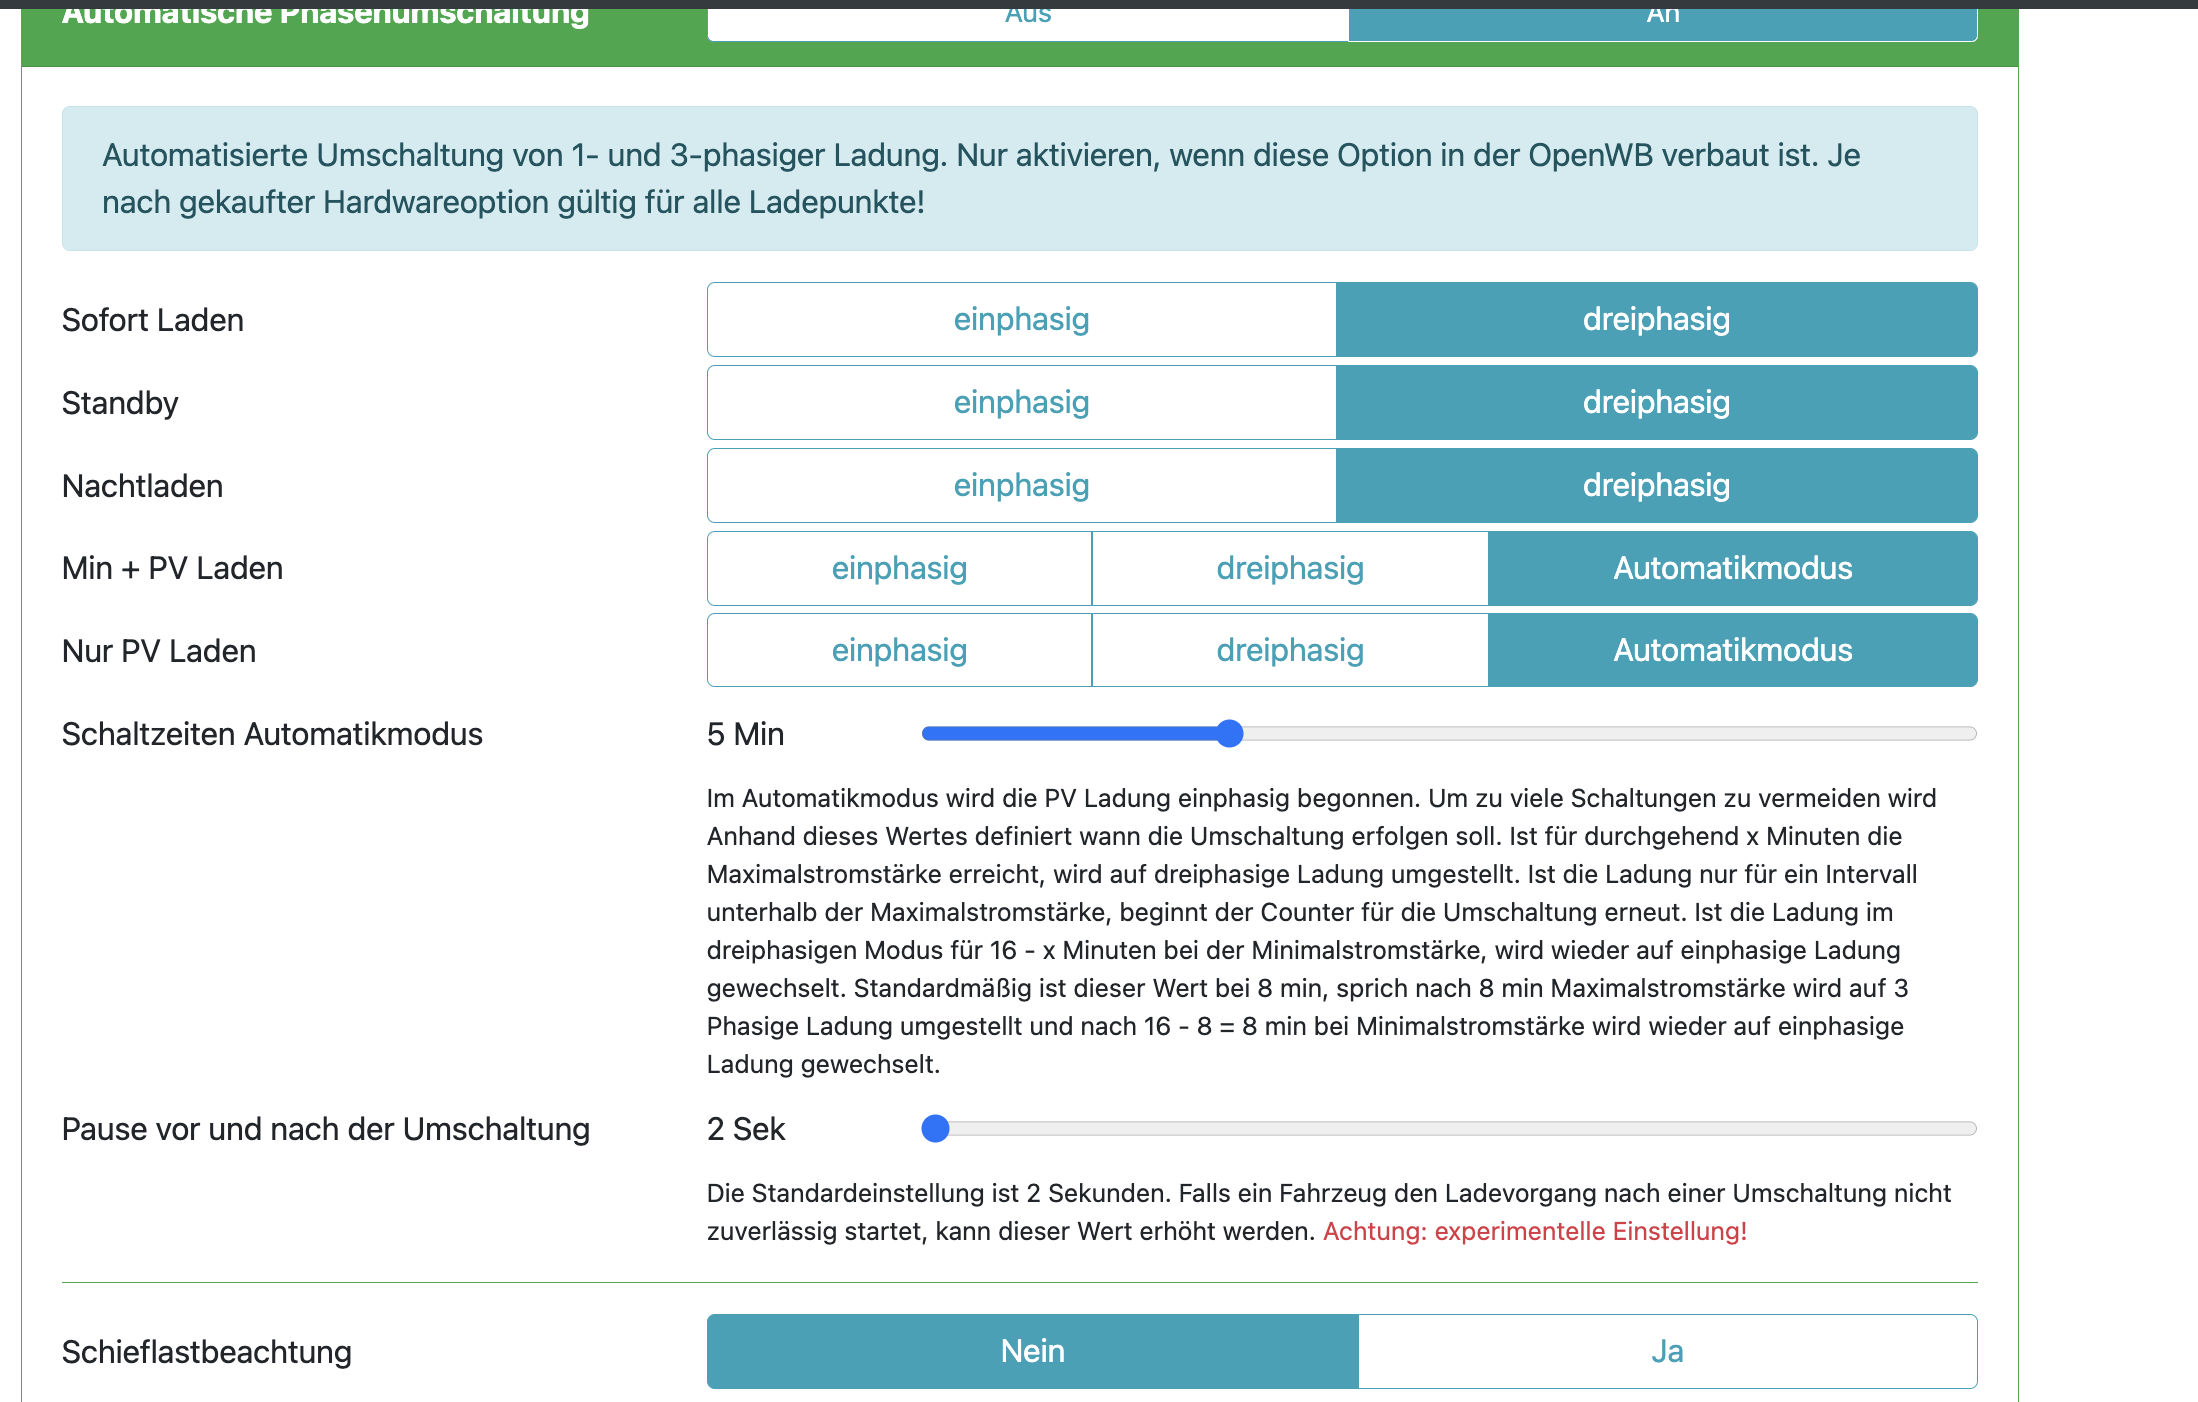This screenshot has width=2198, height=1402.
Task: Choose dreiphasig for Min + PV Laden
Action: (1290, 569)
